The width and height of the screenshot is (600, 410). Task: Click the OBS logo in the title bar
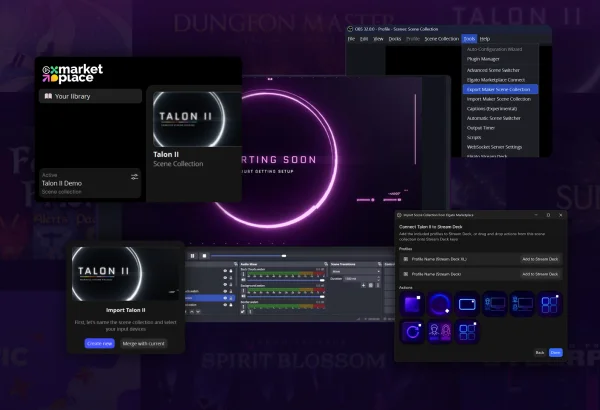(350, 29)
